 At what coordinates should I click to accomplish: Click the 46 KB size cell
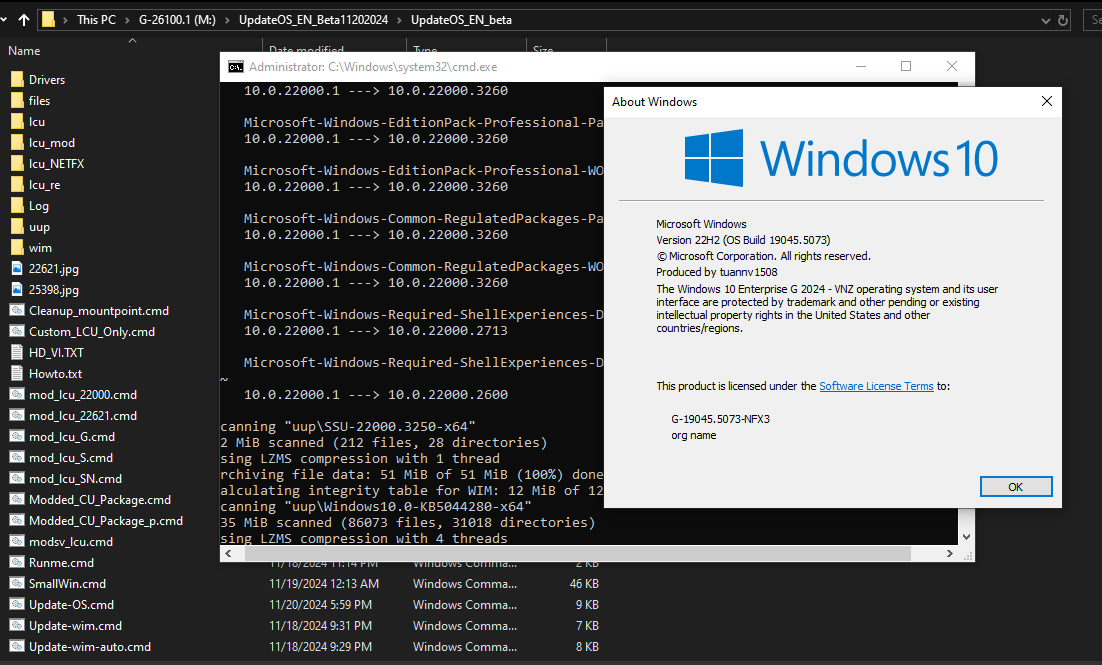[x=584, y=583]
